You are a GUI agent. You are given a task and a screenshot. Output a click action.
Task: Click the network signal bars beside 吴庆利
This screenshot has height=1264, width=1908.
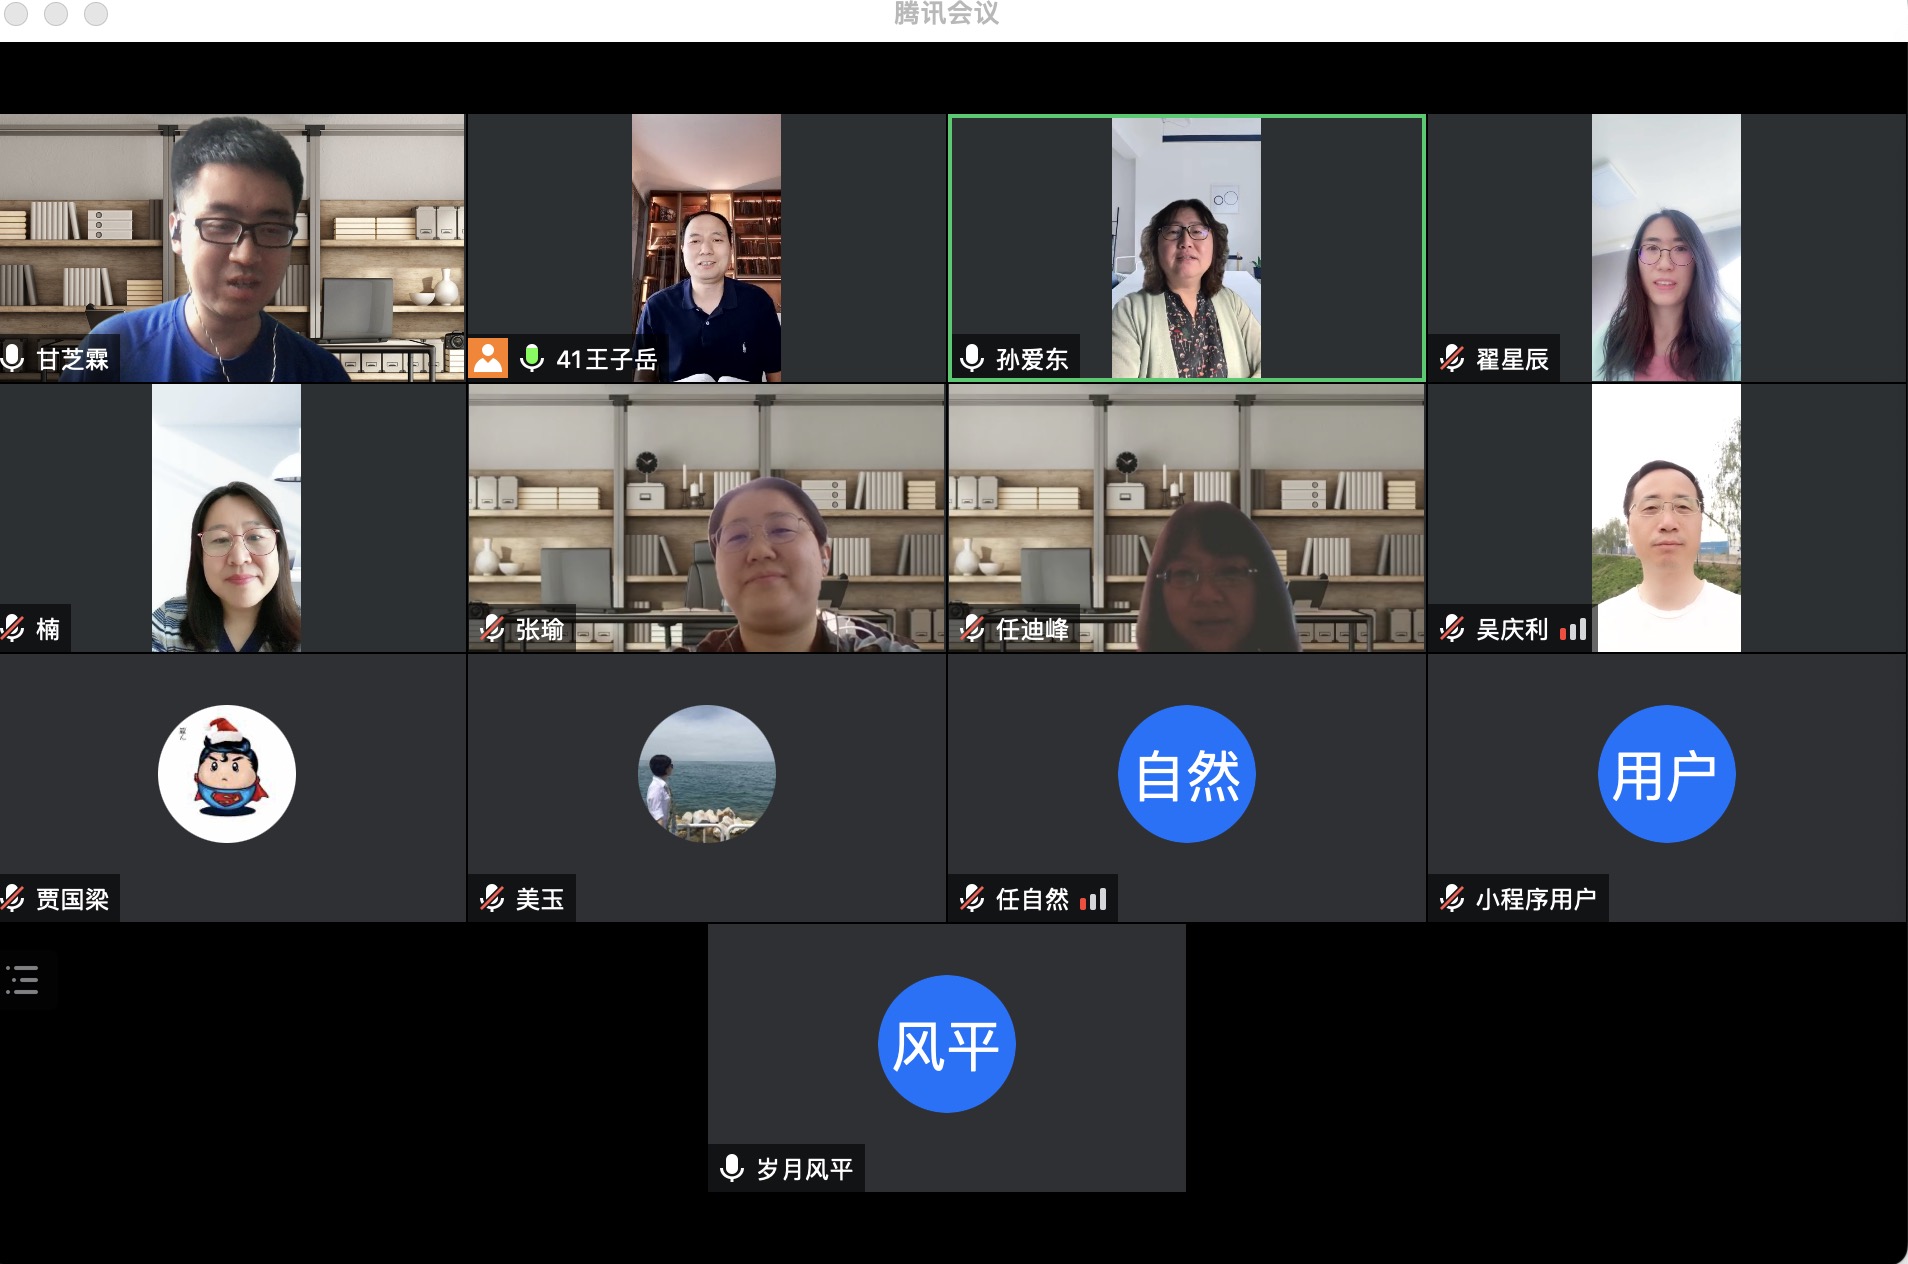(1573, 629)
